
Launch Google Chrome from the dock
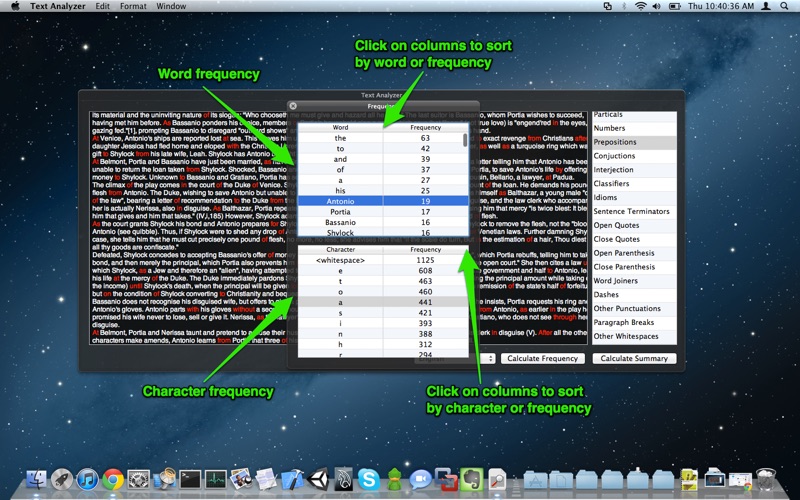pos(113,480)
